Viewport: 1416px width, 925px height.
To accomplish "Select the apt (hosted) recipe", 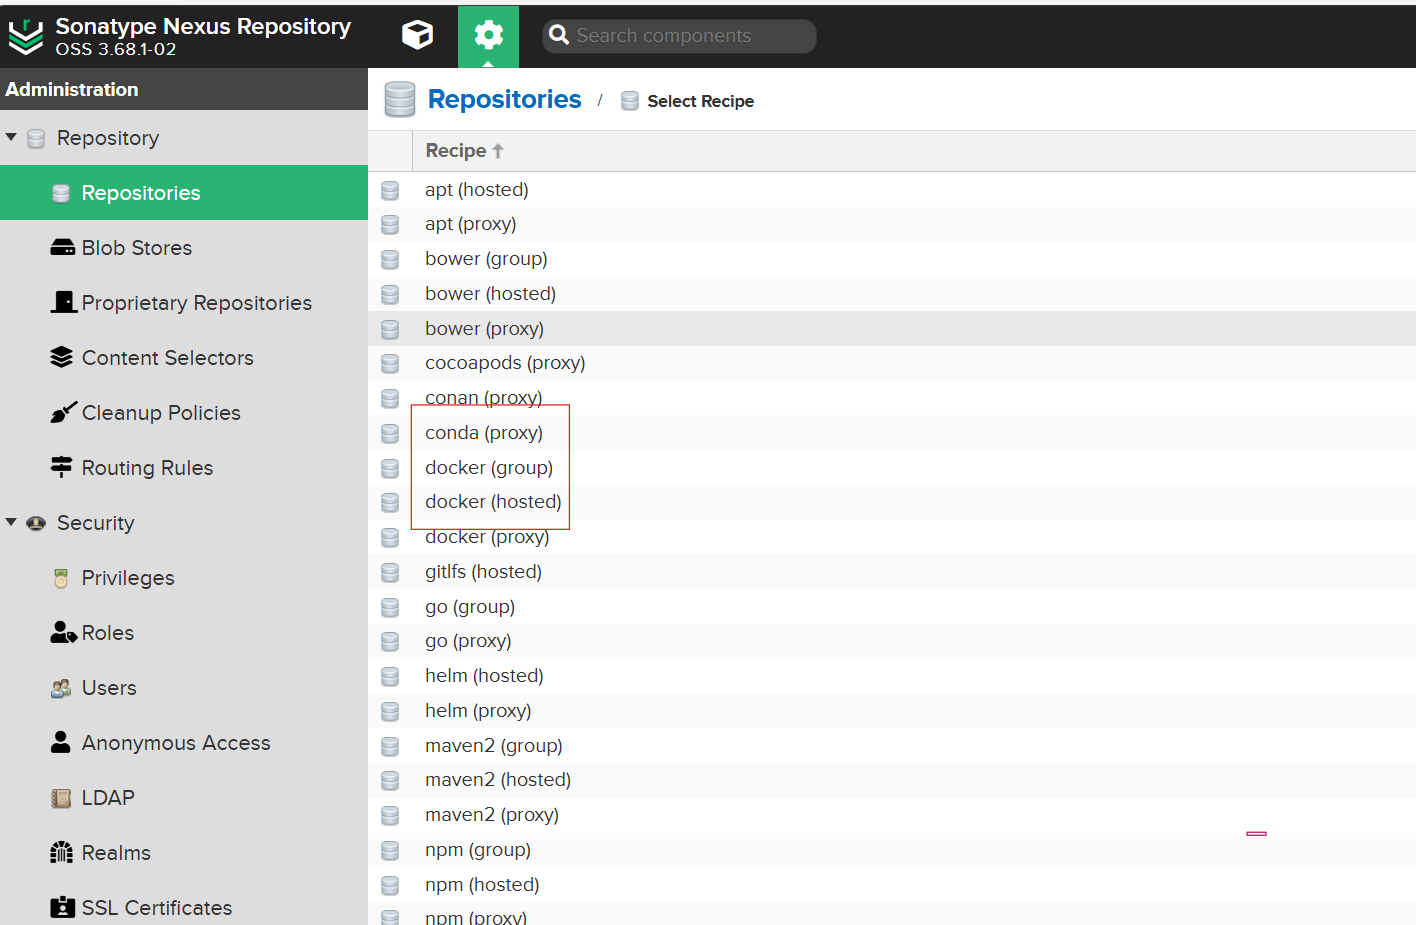I will pyautogui.click(x=892, y=190).
